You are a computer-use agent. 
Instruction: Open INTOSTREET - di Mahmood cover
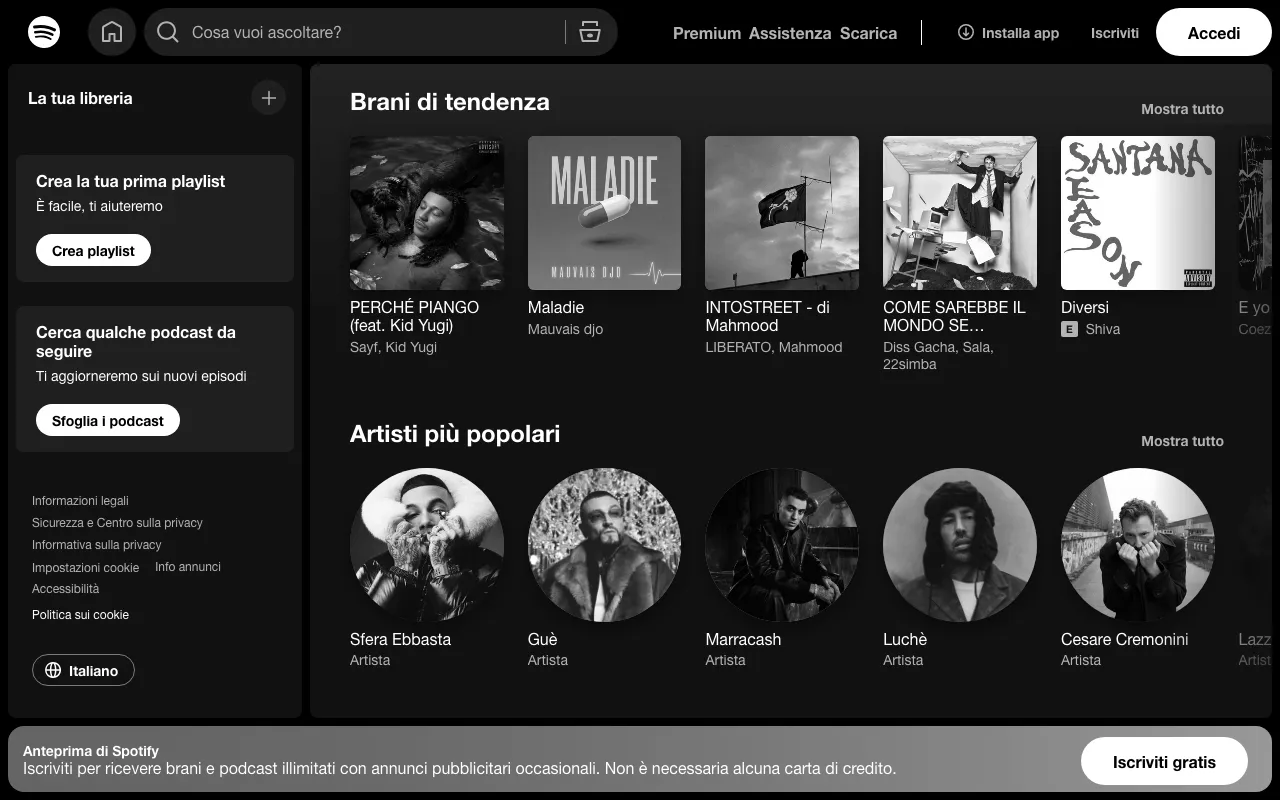tap(782, 213)
